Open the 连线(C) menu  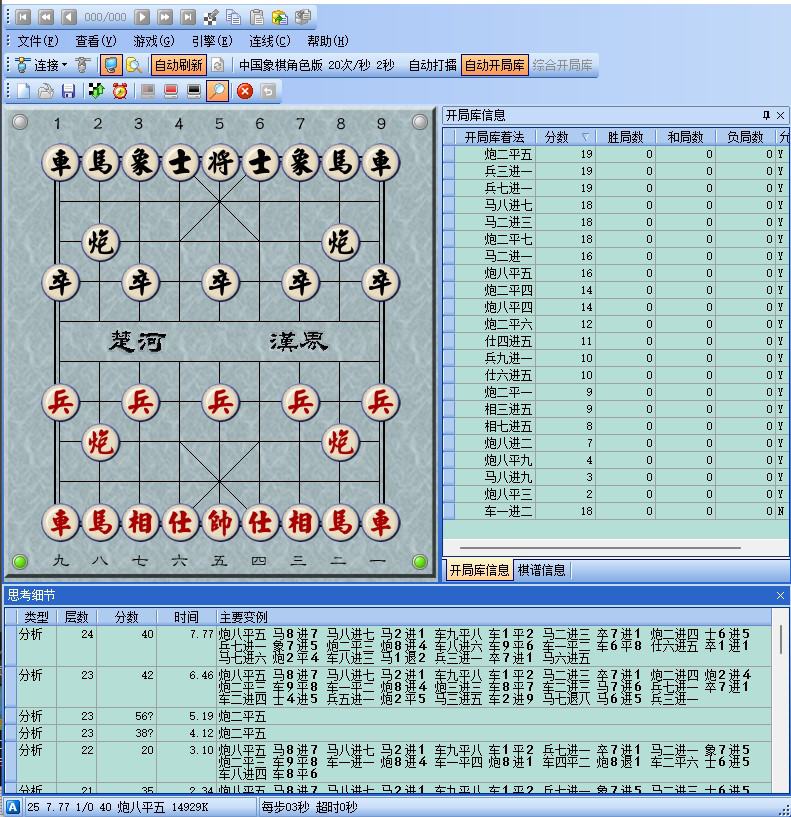coord(269,41)
